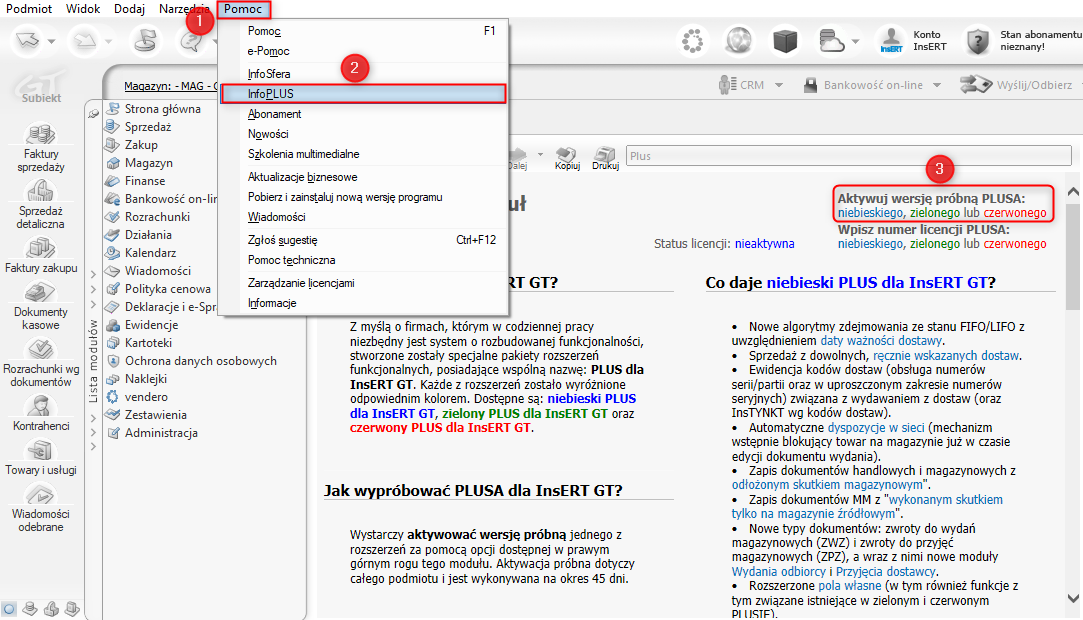1083x620 pixels.
Task: Click scrollbar up arrow on right
Action: [x=1073, y=192]
